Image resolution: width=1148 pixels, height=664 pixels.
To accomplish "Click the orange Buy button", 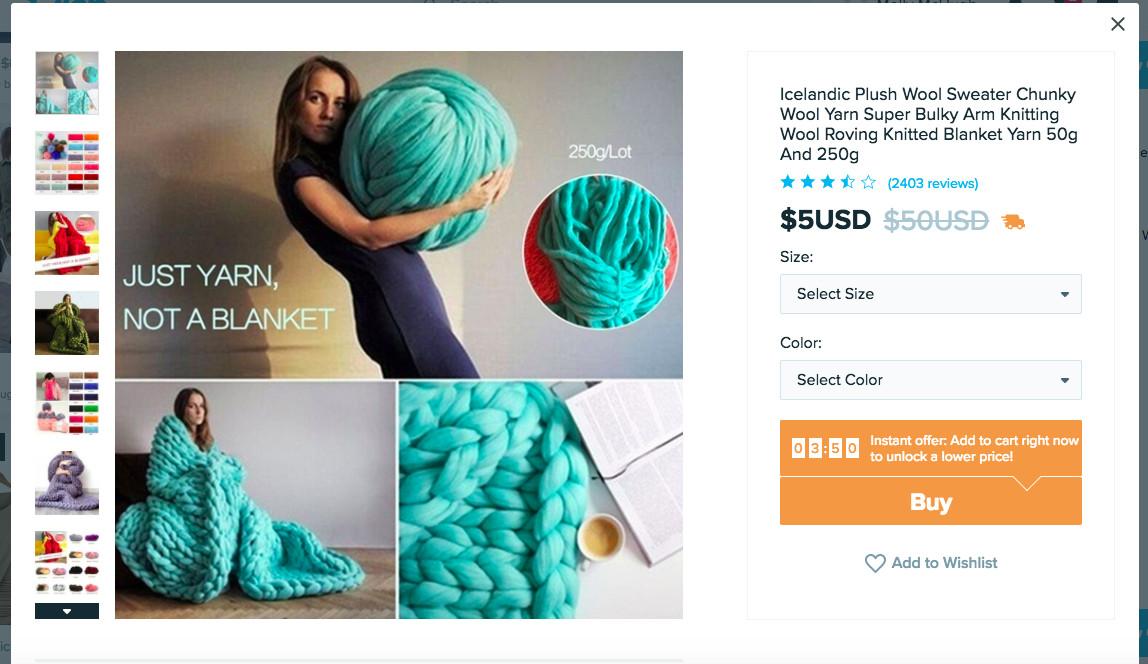I will coord(931,501).
